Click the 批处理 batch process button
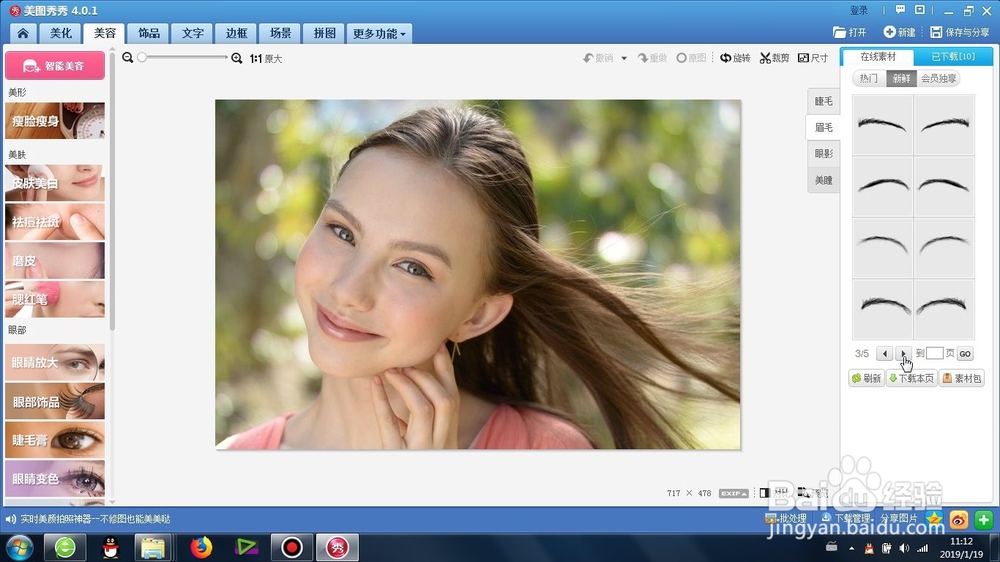The height and width of the screenshot is (562, 1000). (786, 518)
